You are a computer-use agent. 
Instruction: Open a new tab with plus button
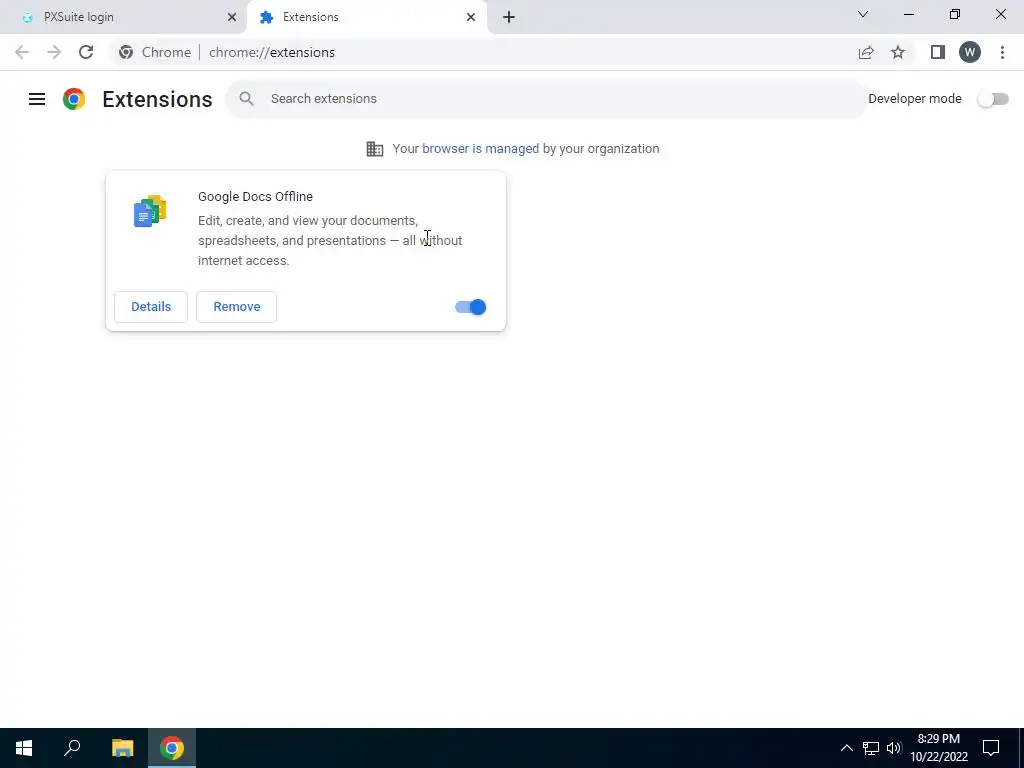pyautogui.click(x=509, y=17)
